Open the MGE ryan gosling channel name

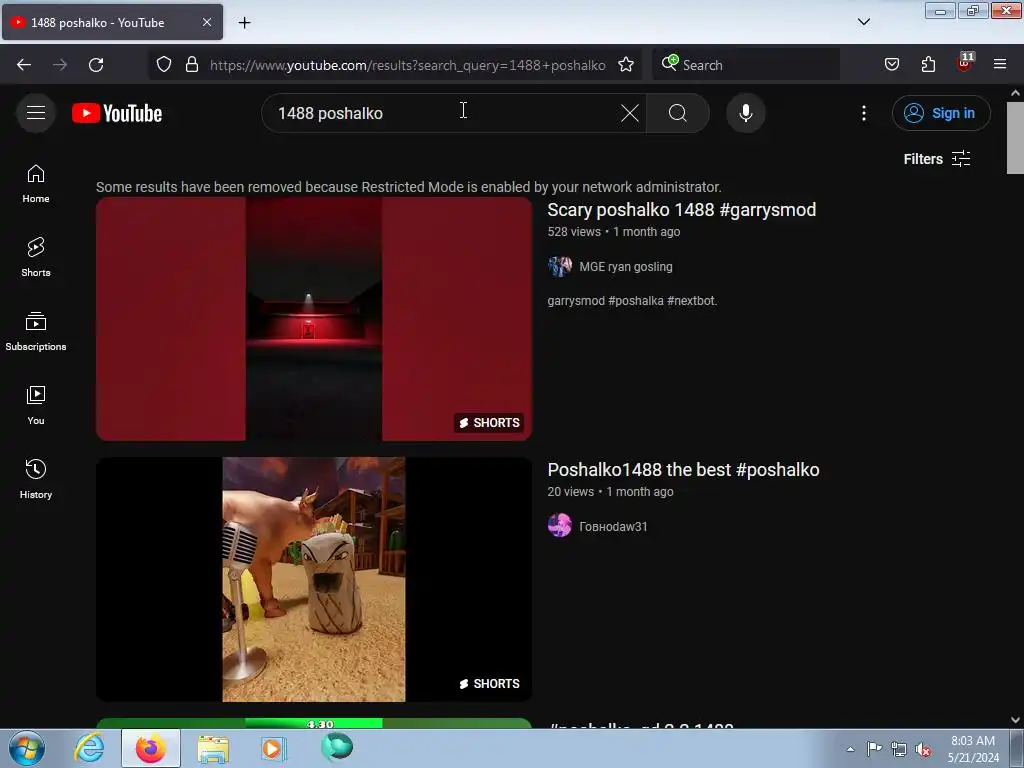(626, 266)
